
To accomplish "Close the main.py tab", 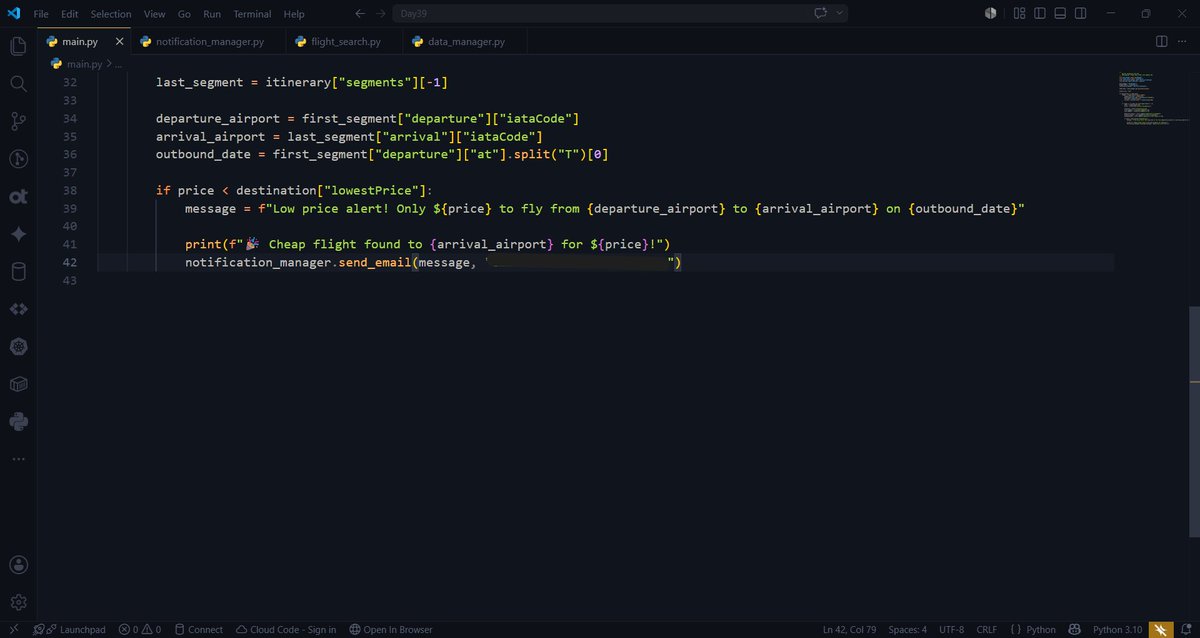I will point(119,42).
